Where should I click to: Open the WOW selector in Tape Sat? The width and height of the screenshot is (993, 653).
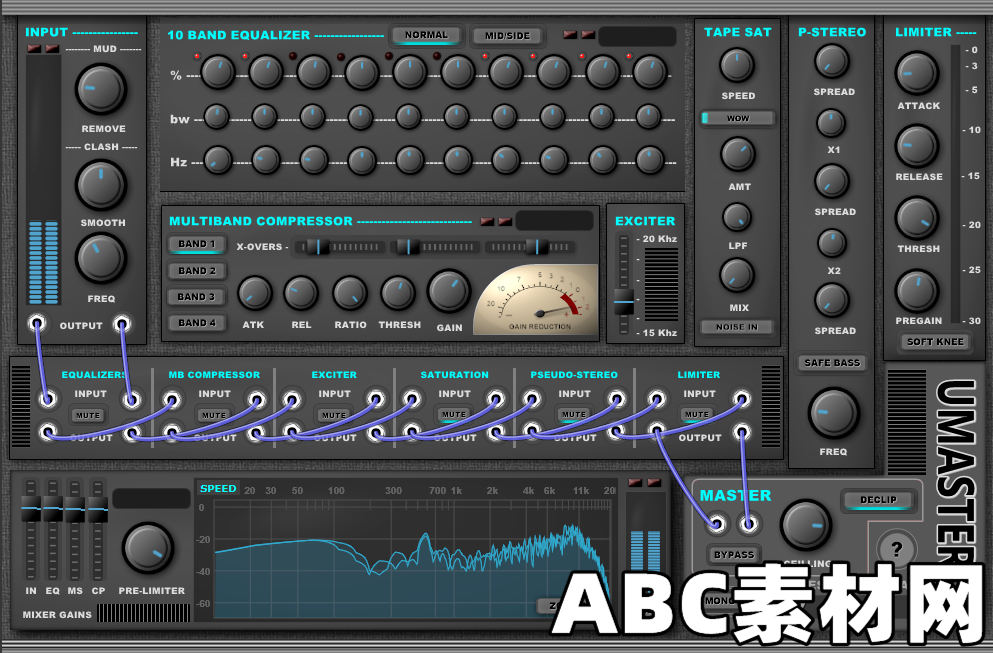pos(737,117)
